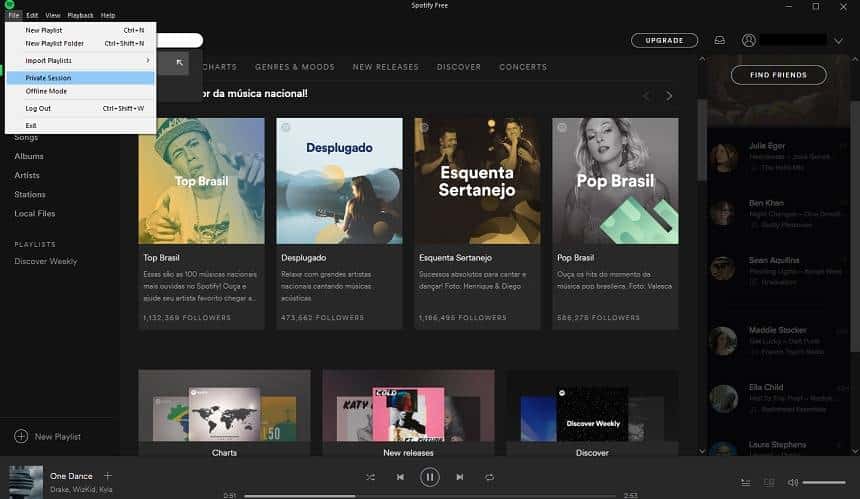Click the Top Brasil title link
This screenshot has width=860, height=499.
point(161,257)
